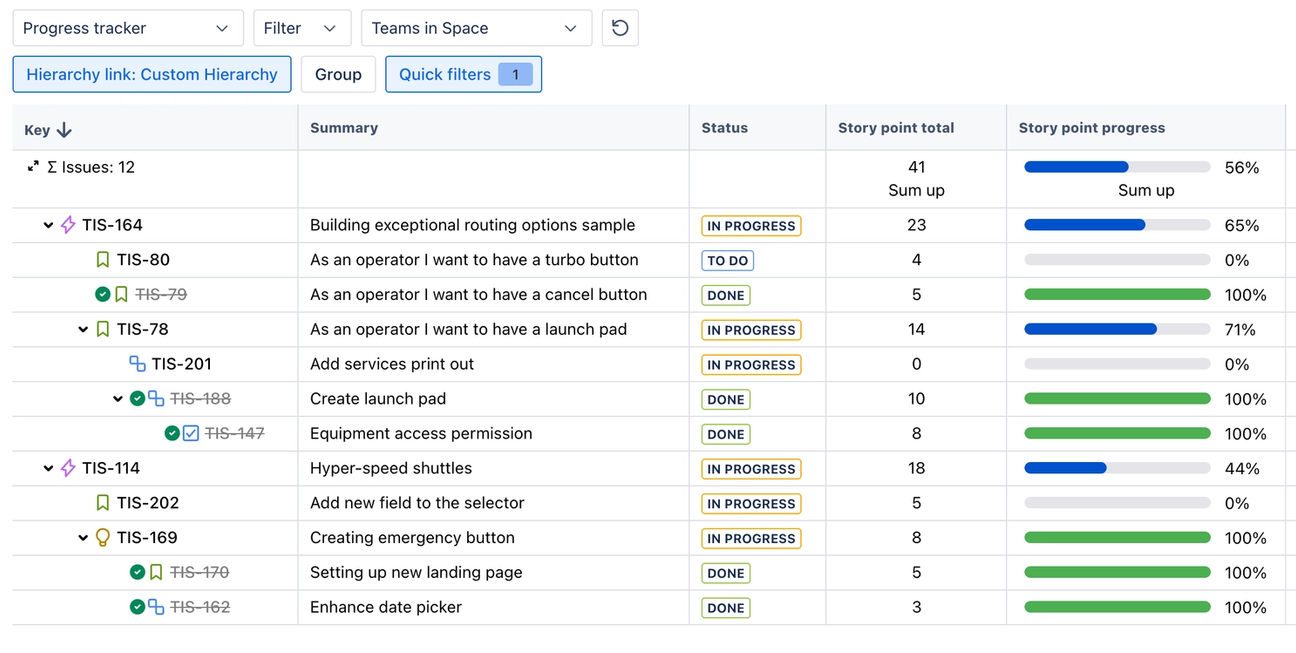
Task: Click the Group button
Action: pyautogui.click(x=338, y=74)
